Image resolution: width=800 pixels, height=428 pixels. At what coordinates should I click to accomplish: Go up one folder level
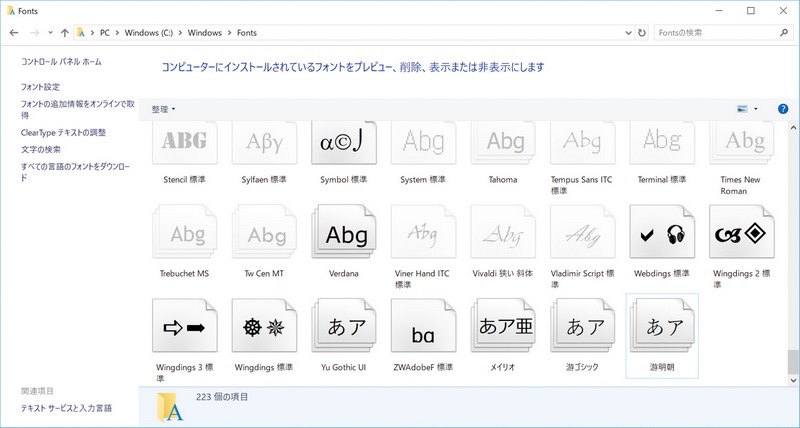pos(64,33)
